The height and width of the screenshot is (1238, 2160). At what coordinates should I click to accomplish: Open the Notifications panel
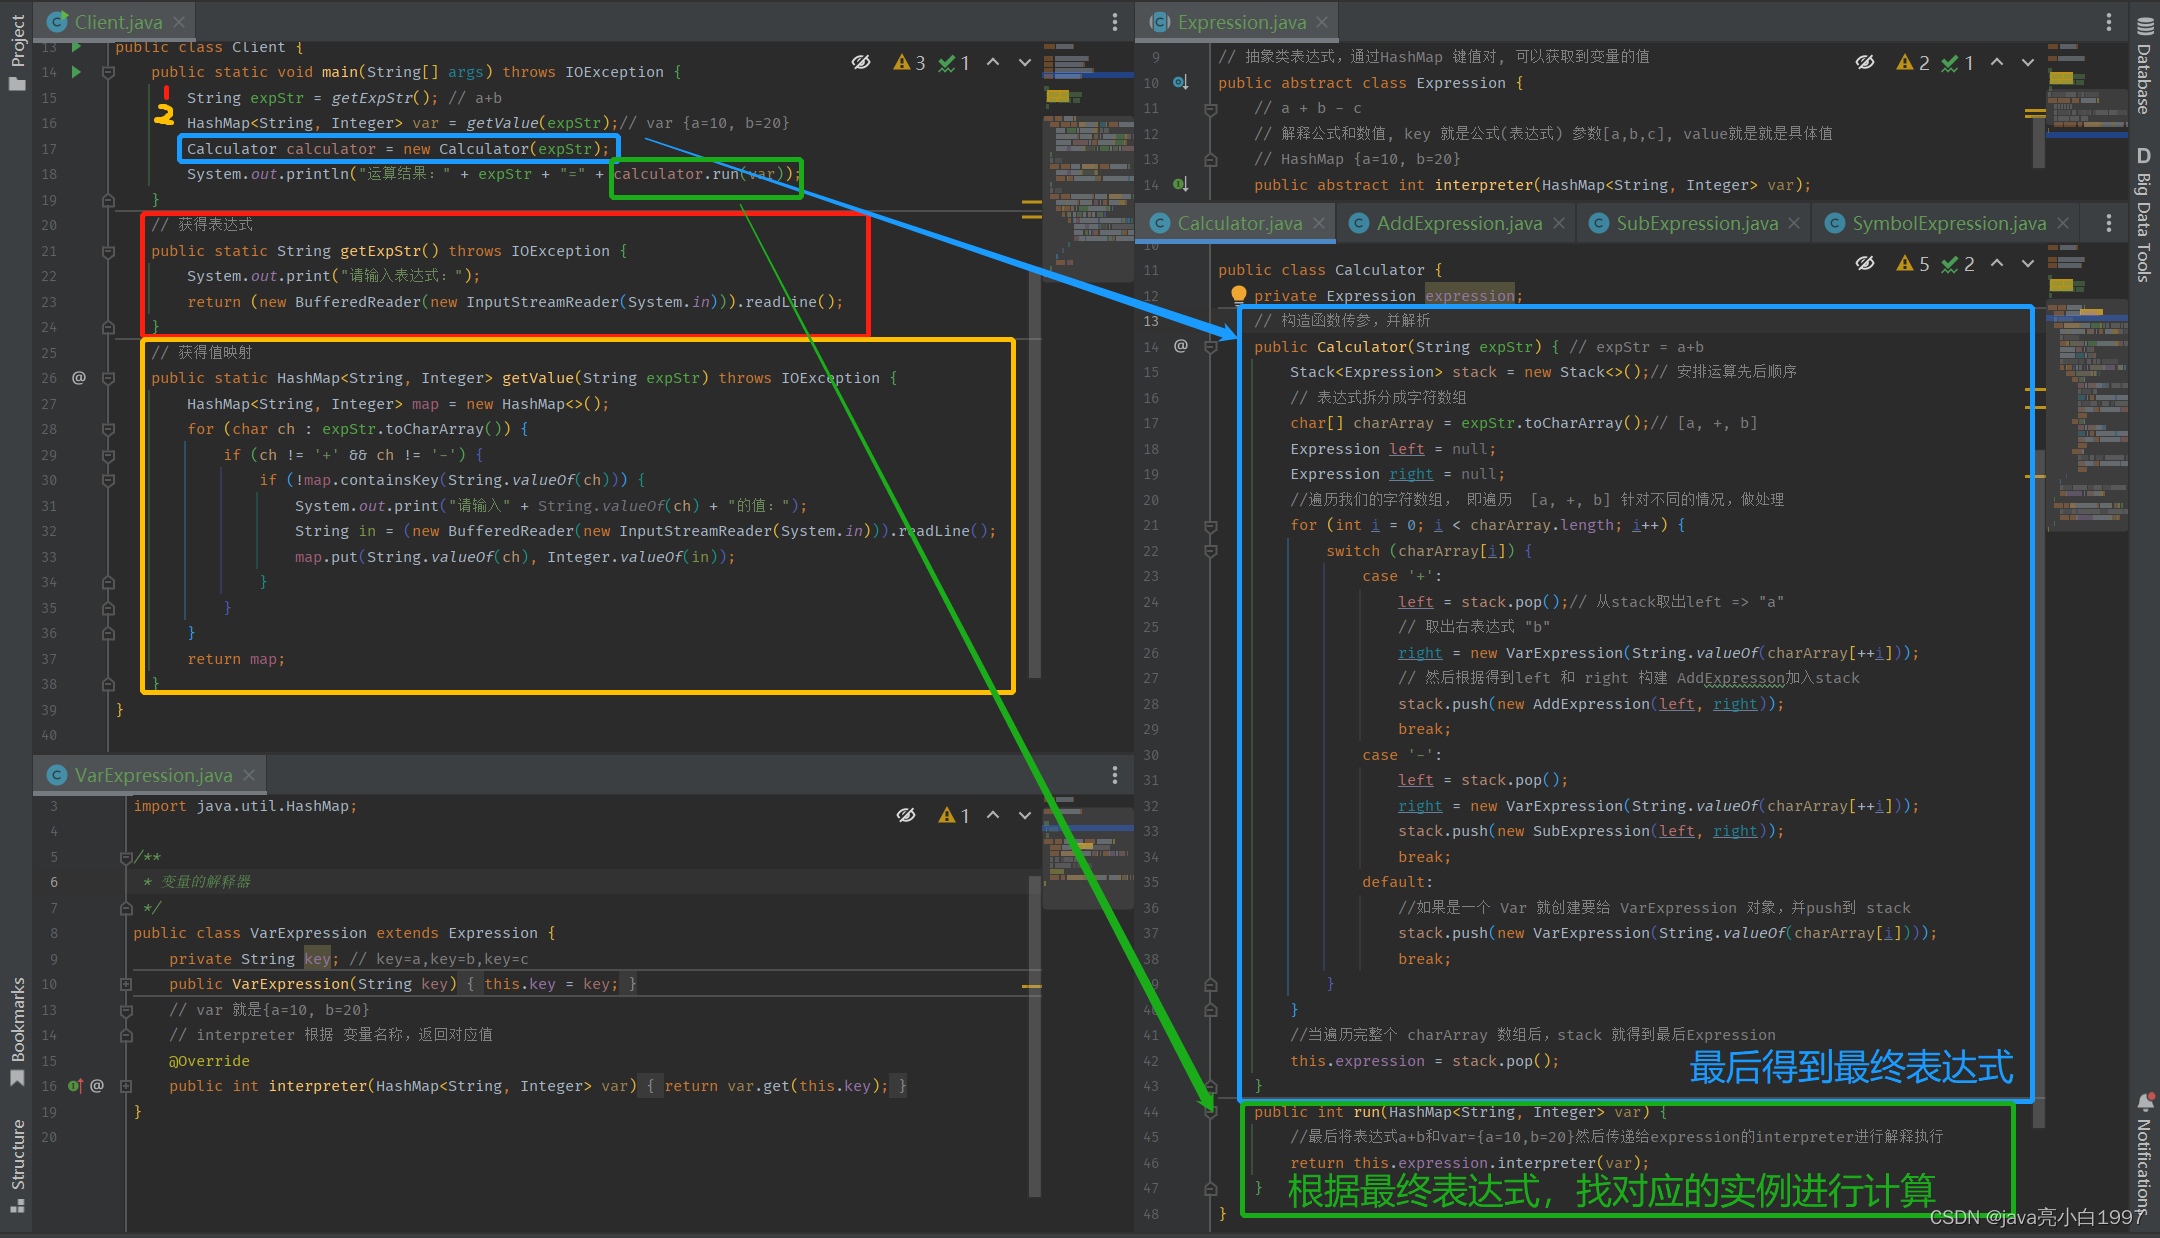pyautogui.click(x=2144, y=1150)
